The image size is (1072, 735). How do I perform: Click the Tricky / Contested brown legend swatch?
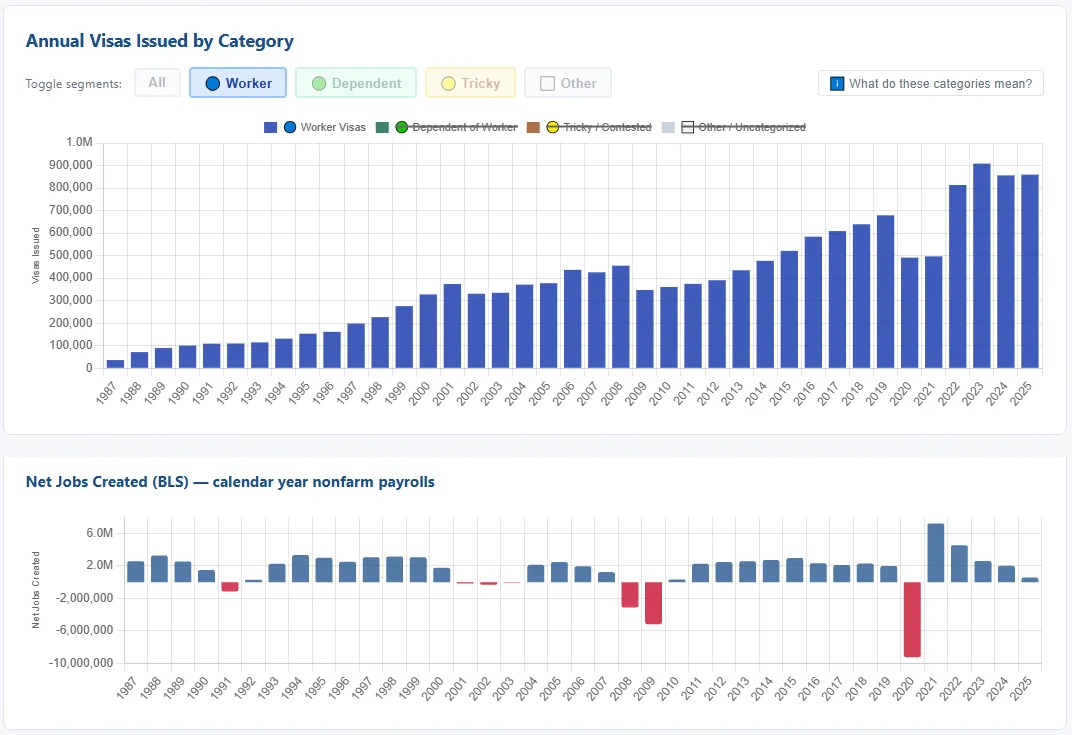pyautogui.click(x=533, y=127)
